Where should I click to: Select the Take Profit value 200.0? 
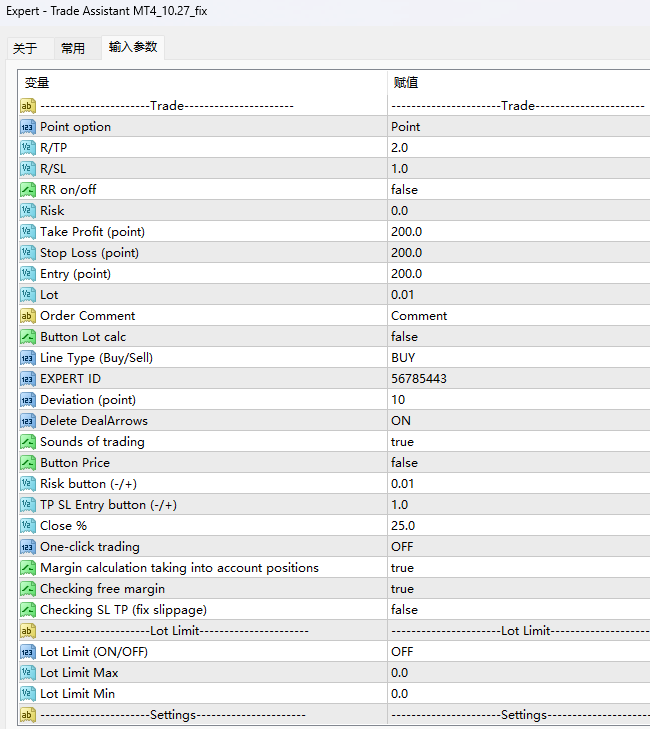[x=407, y=232]
